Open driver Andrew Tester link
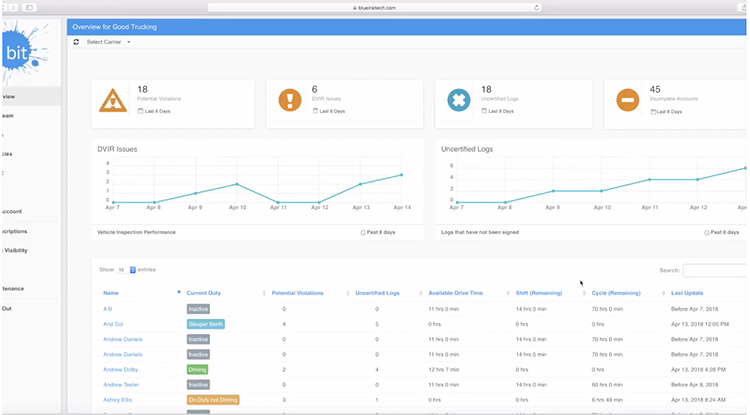Viewport: 750px width, 415px height. pyautogui.click(x=121, y=385)
